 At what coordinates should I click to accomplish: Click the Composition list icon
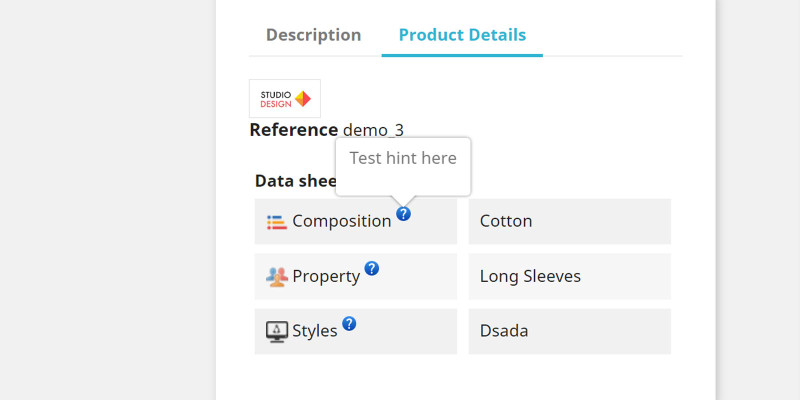[x=277, y=222]
